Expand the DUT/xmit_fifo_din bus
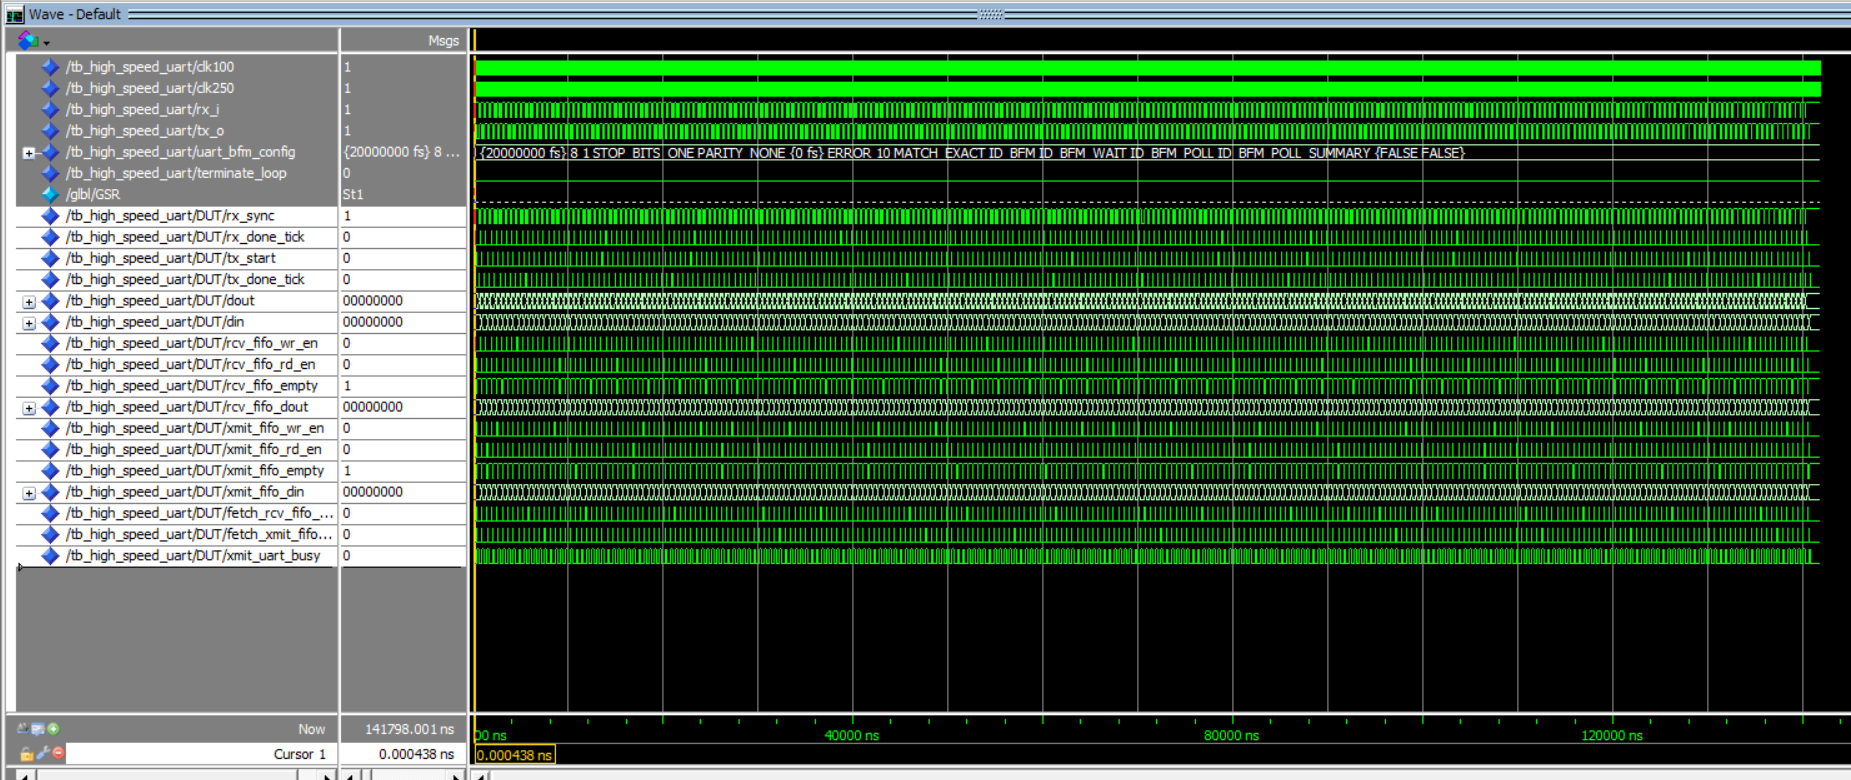1851x780 pixels. (x=29, y=493)
